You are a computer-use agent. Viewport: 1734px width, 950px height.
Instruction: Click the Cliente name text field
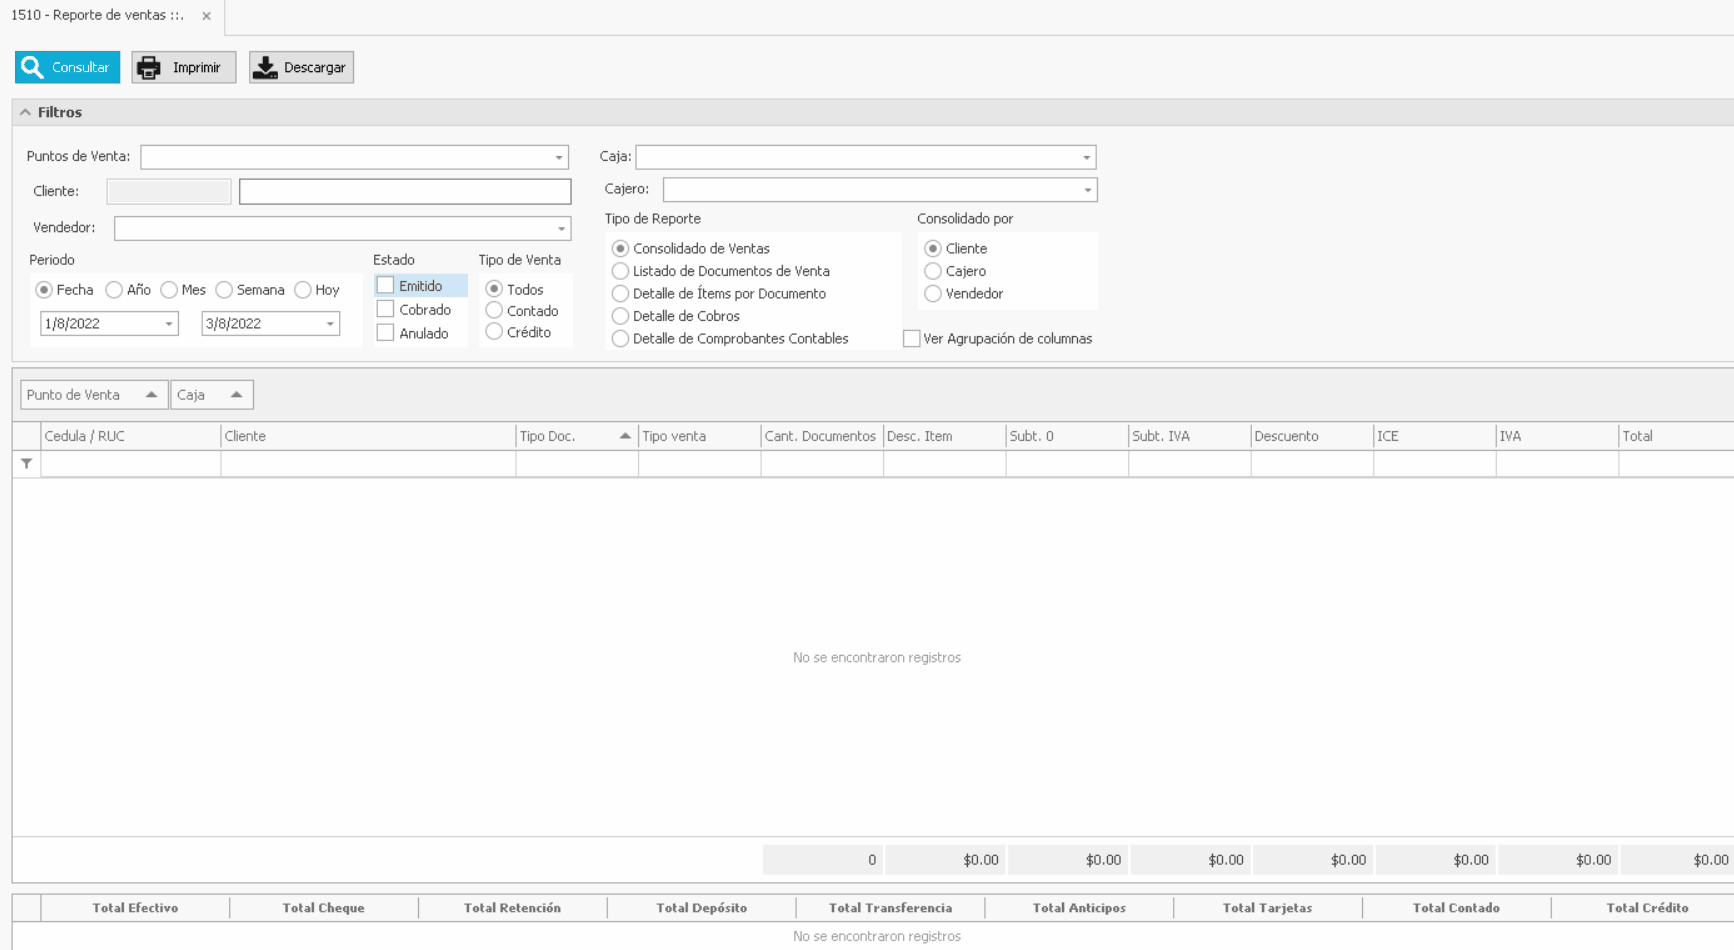[405, 191]
